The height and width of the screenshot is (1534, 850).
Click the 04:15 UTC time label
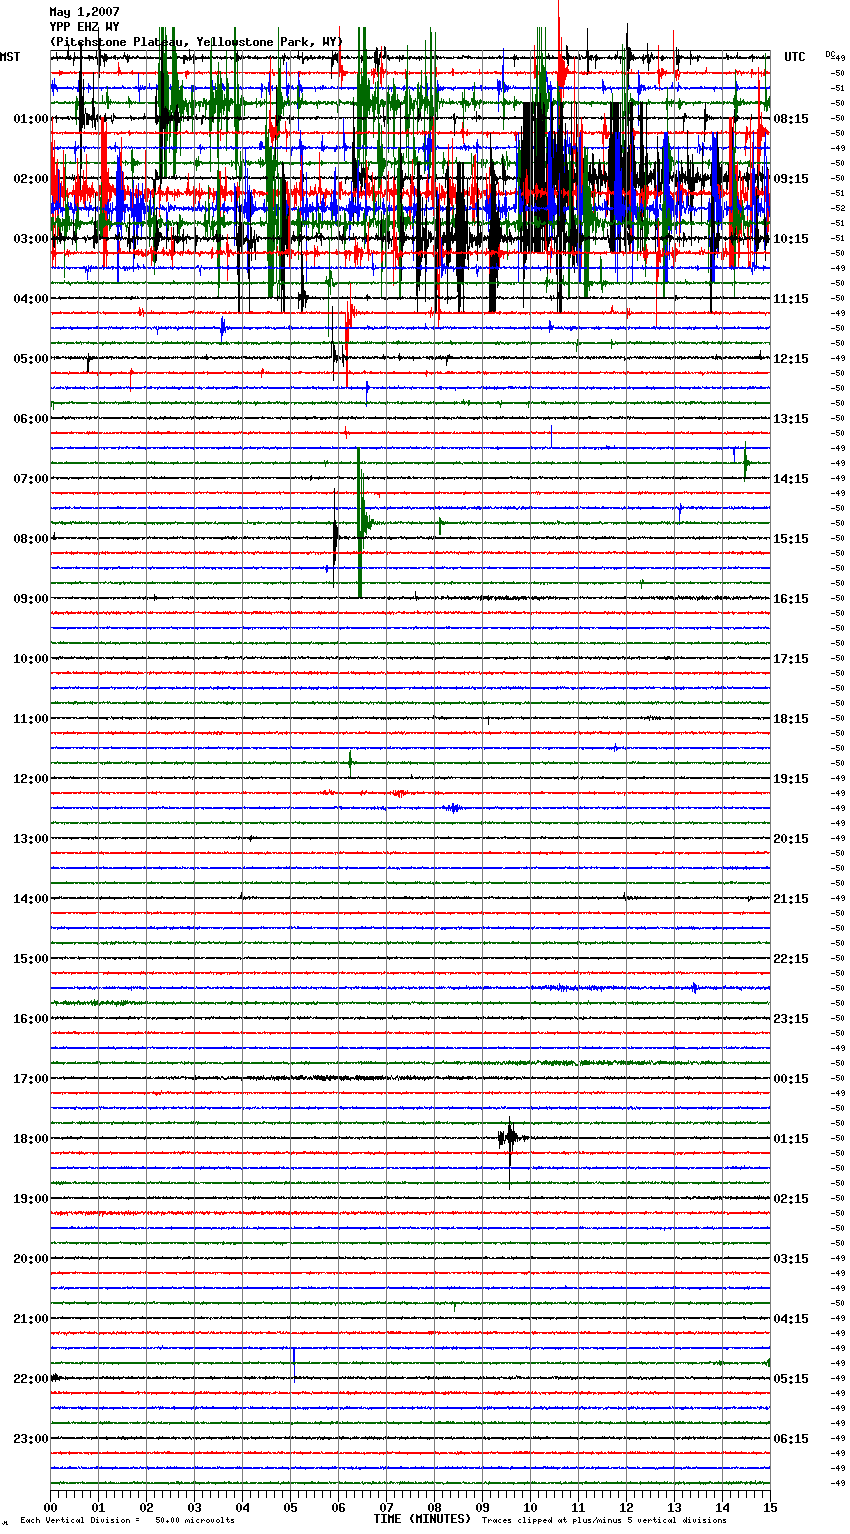(x=791, y=1319)
